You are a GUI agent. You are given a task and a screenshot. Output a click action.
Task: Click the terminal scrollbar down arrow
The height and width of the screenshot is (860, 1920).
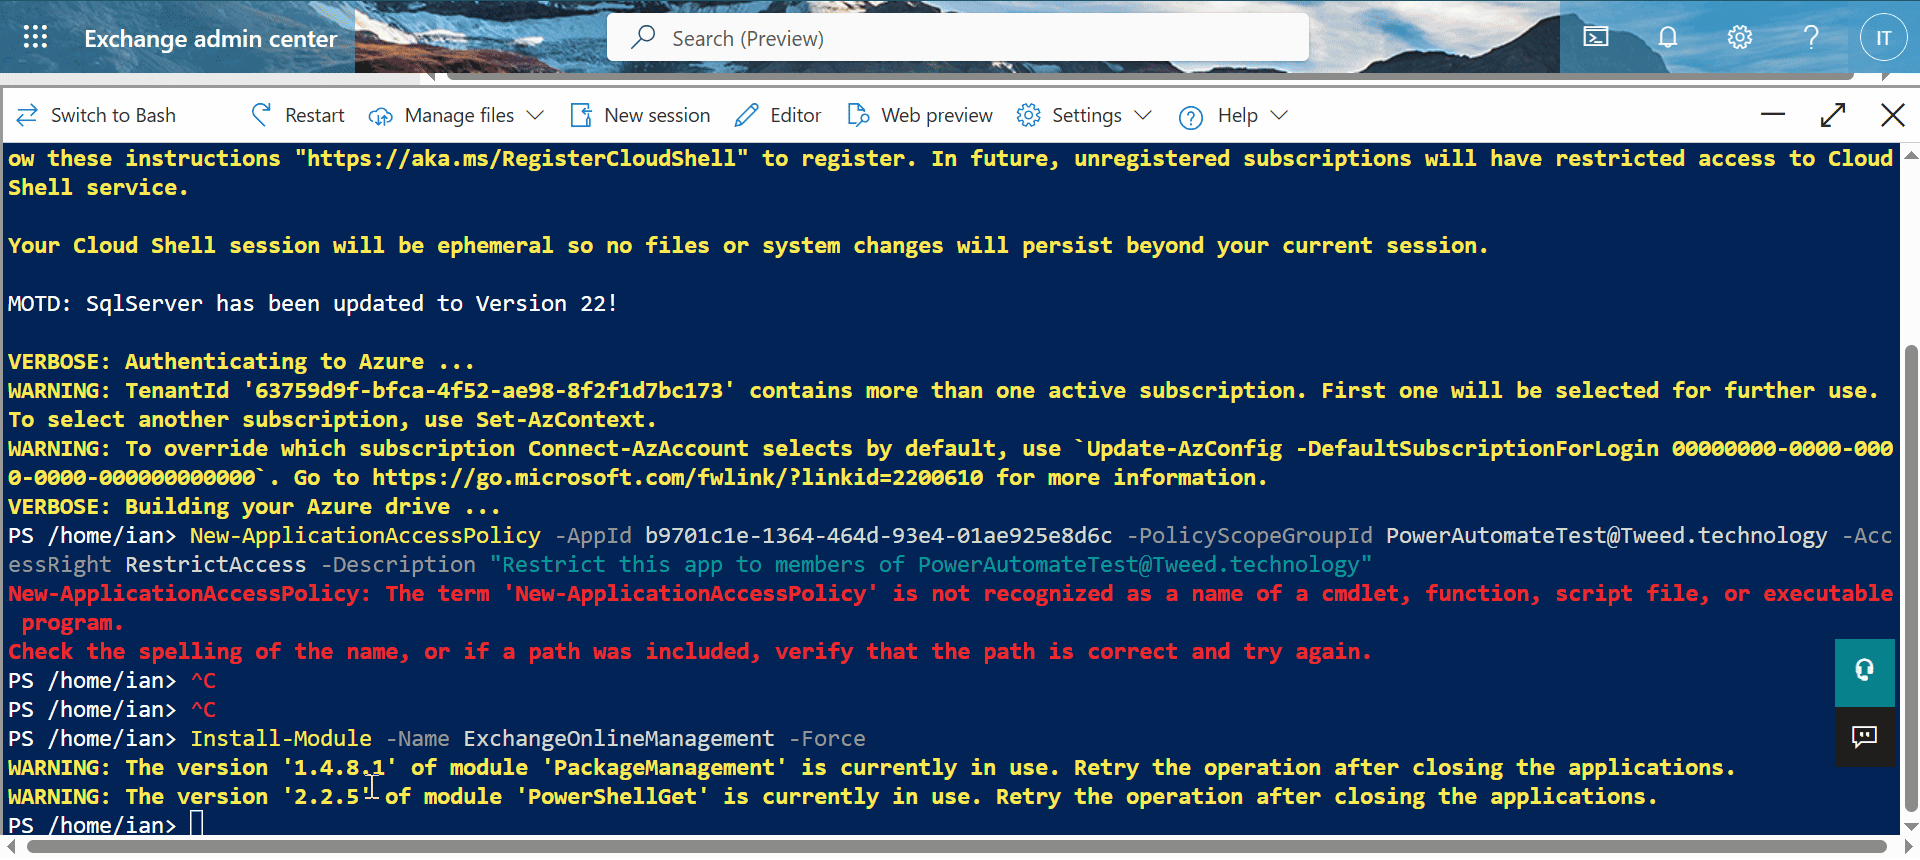(1911, 827)
